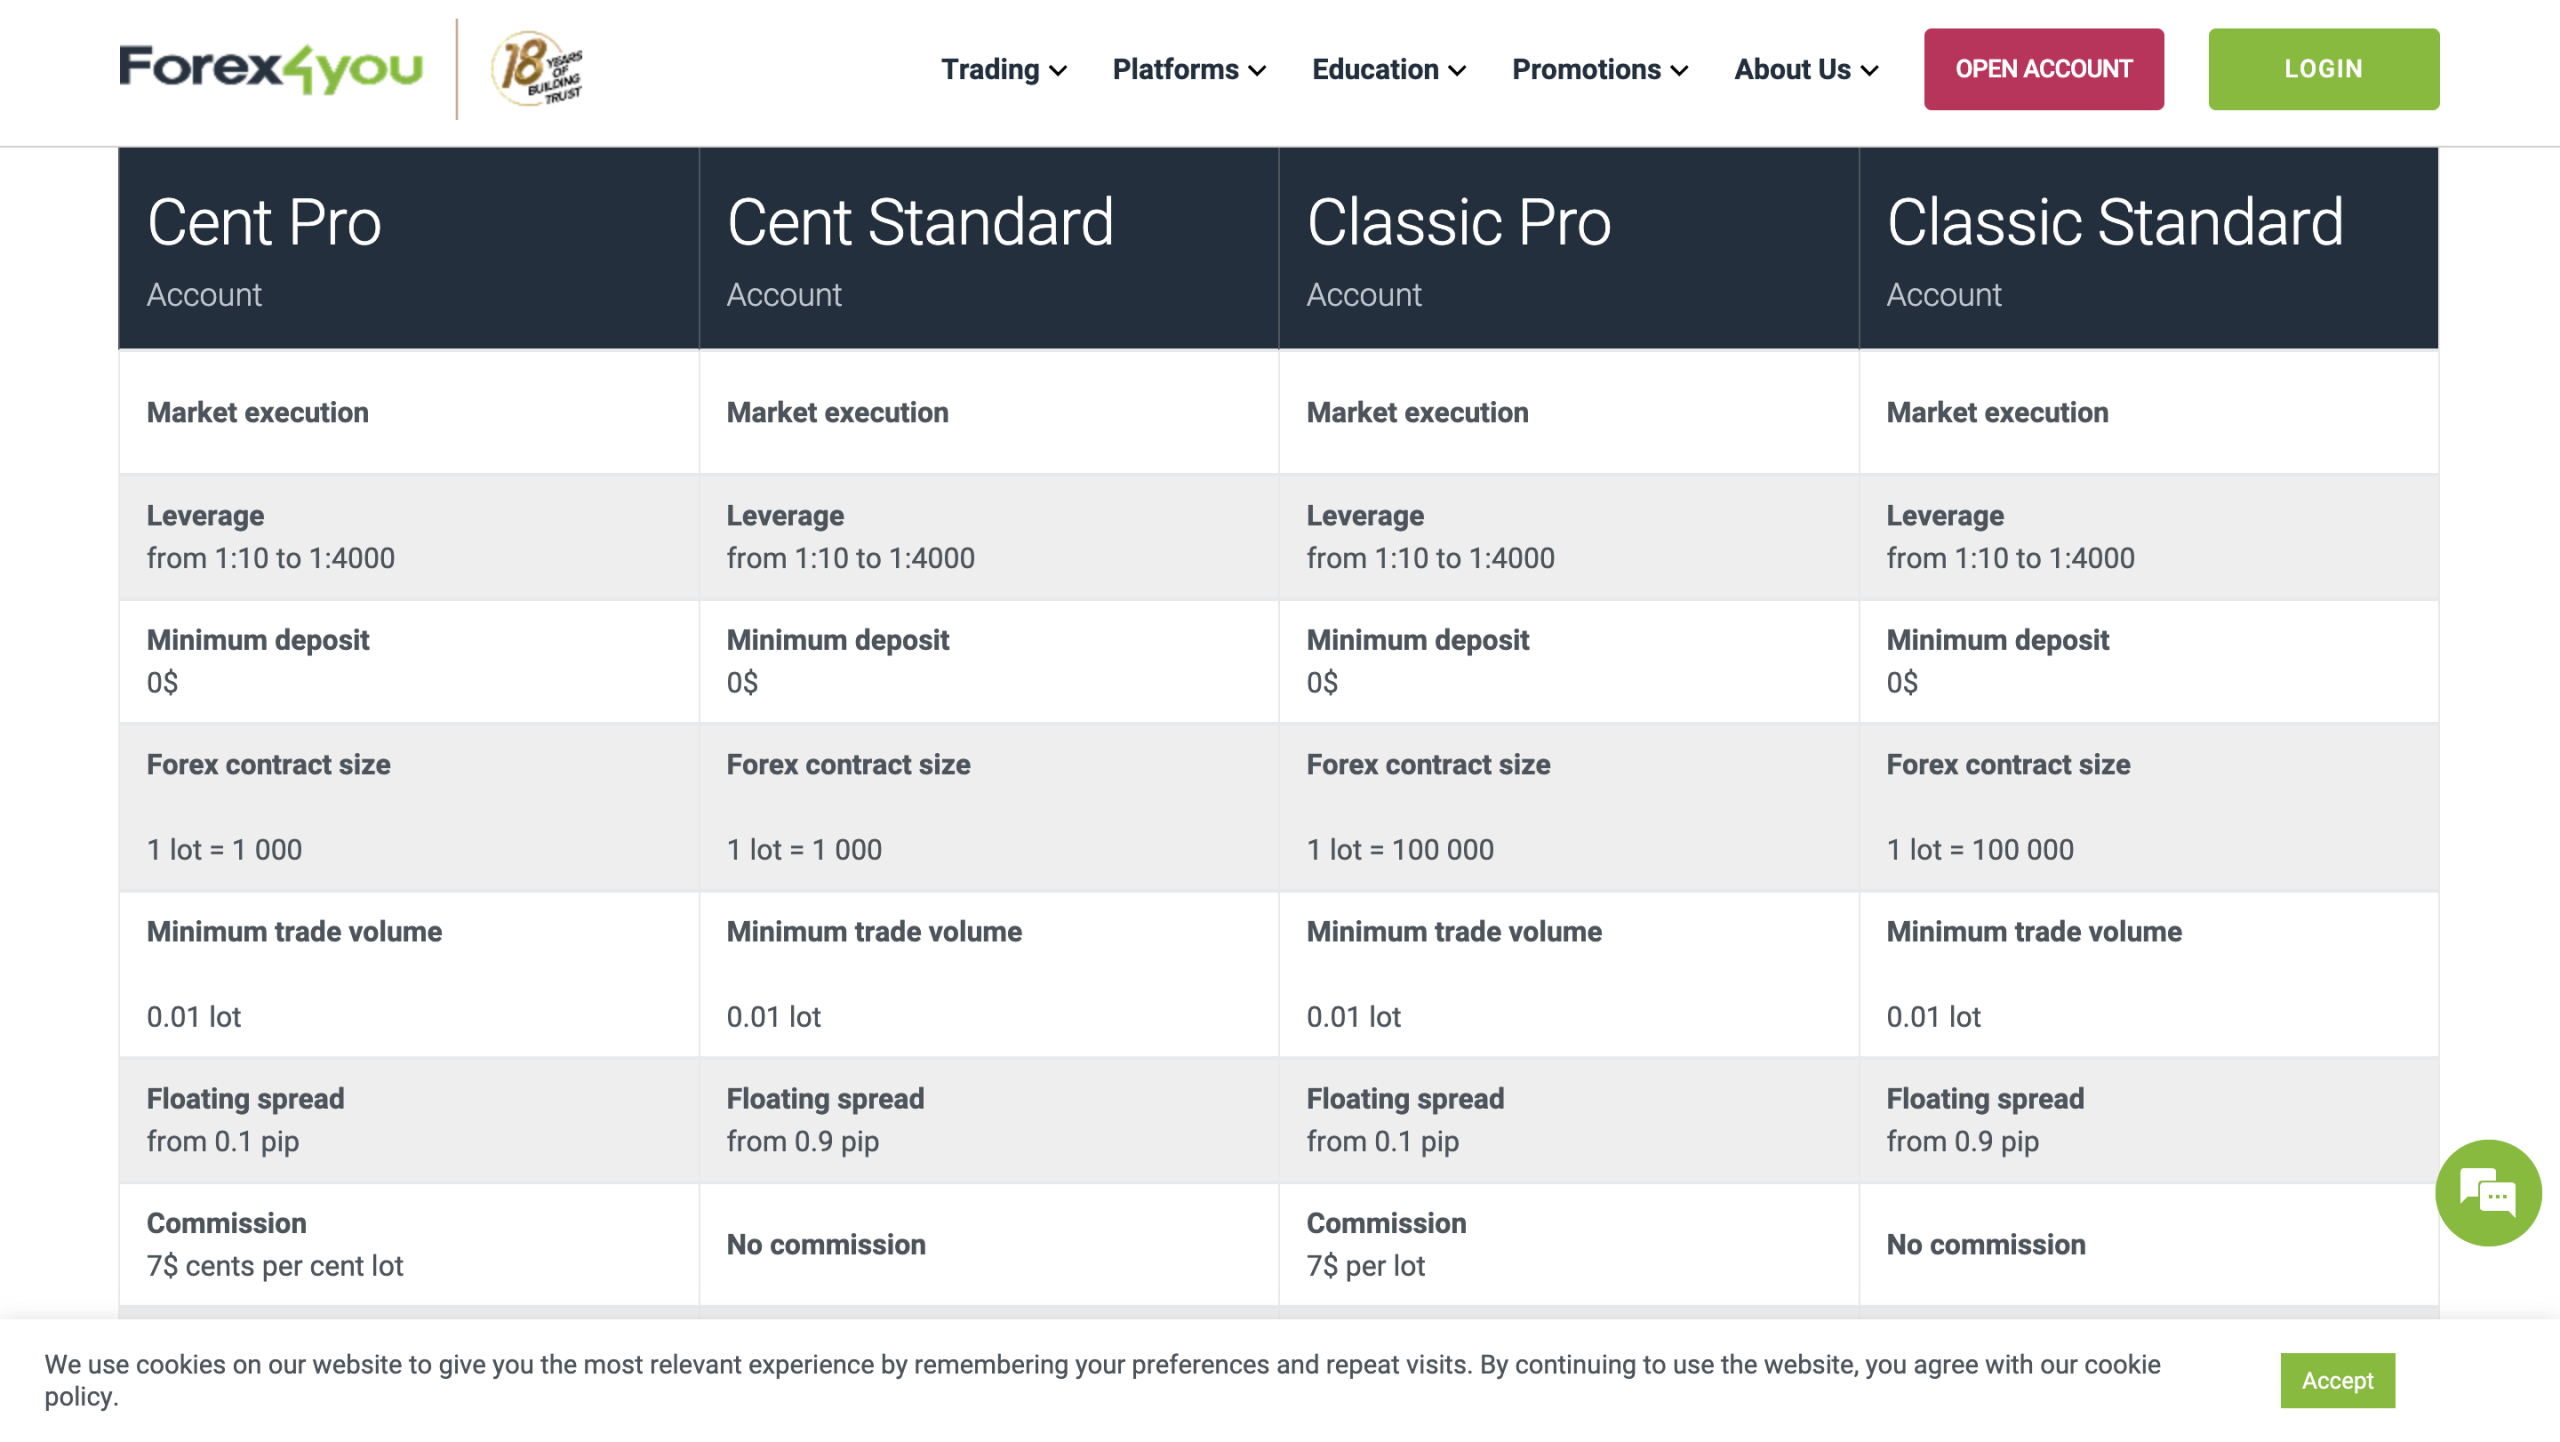
Task: Open the About Us menu
Action: click(1806, 69)
